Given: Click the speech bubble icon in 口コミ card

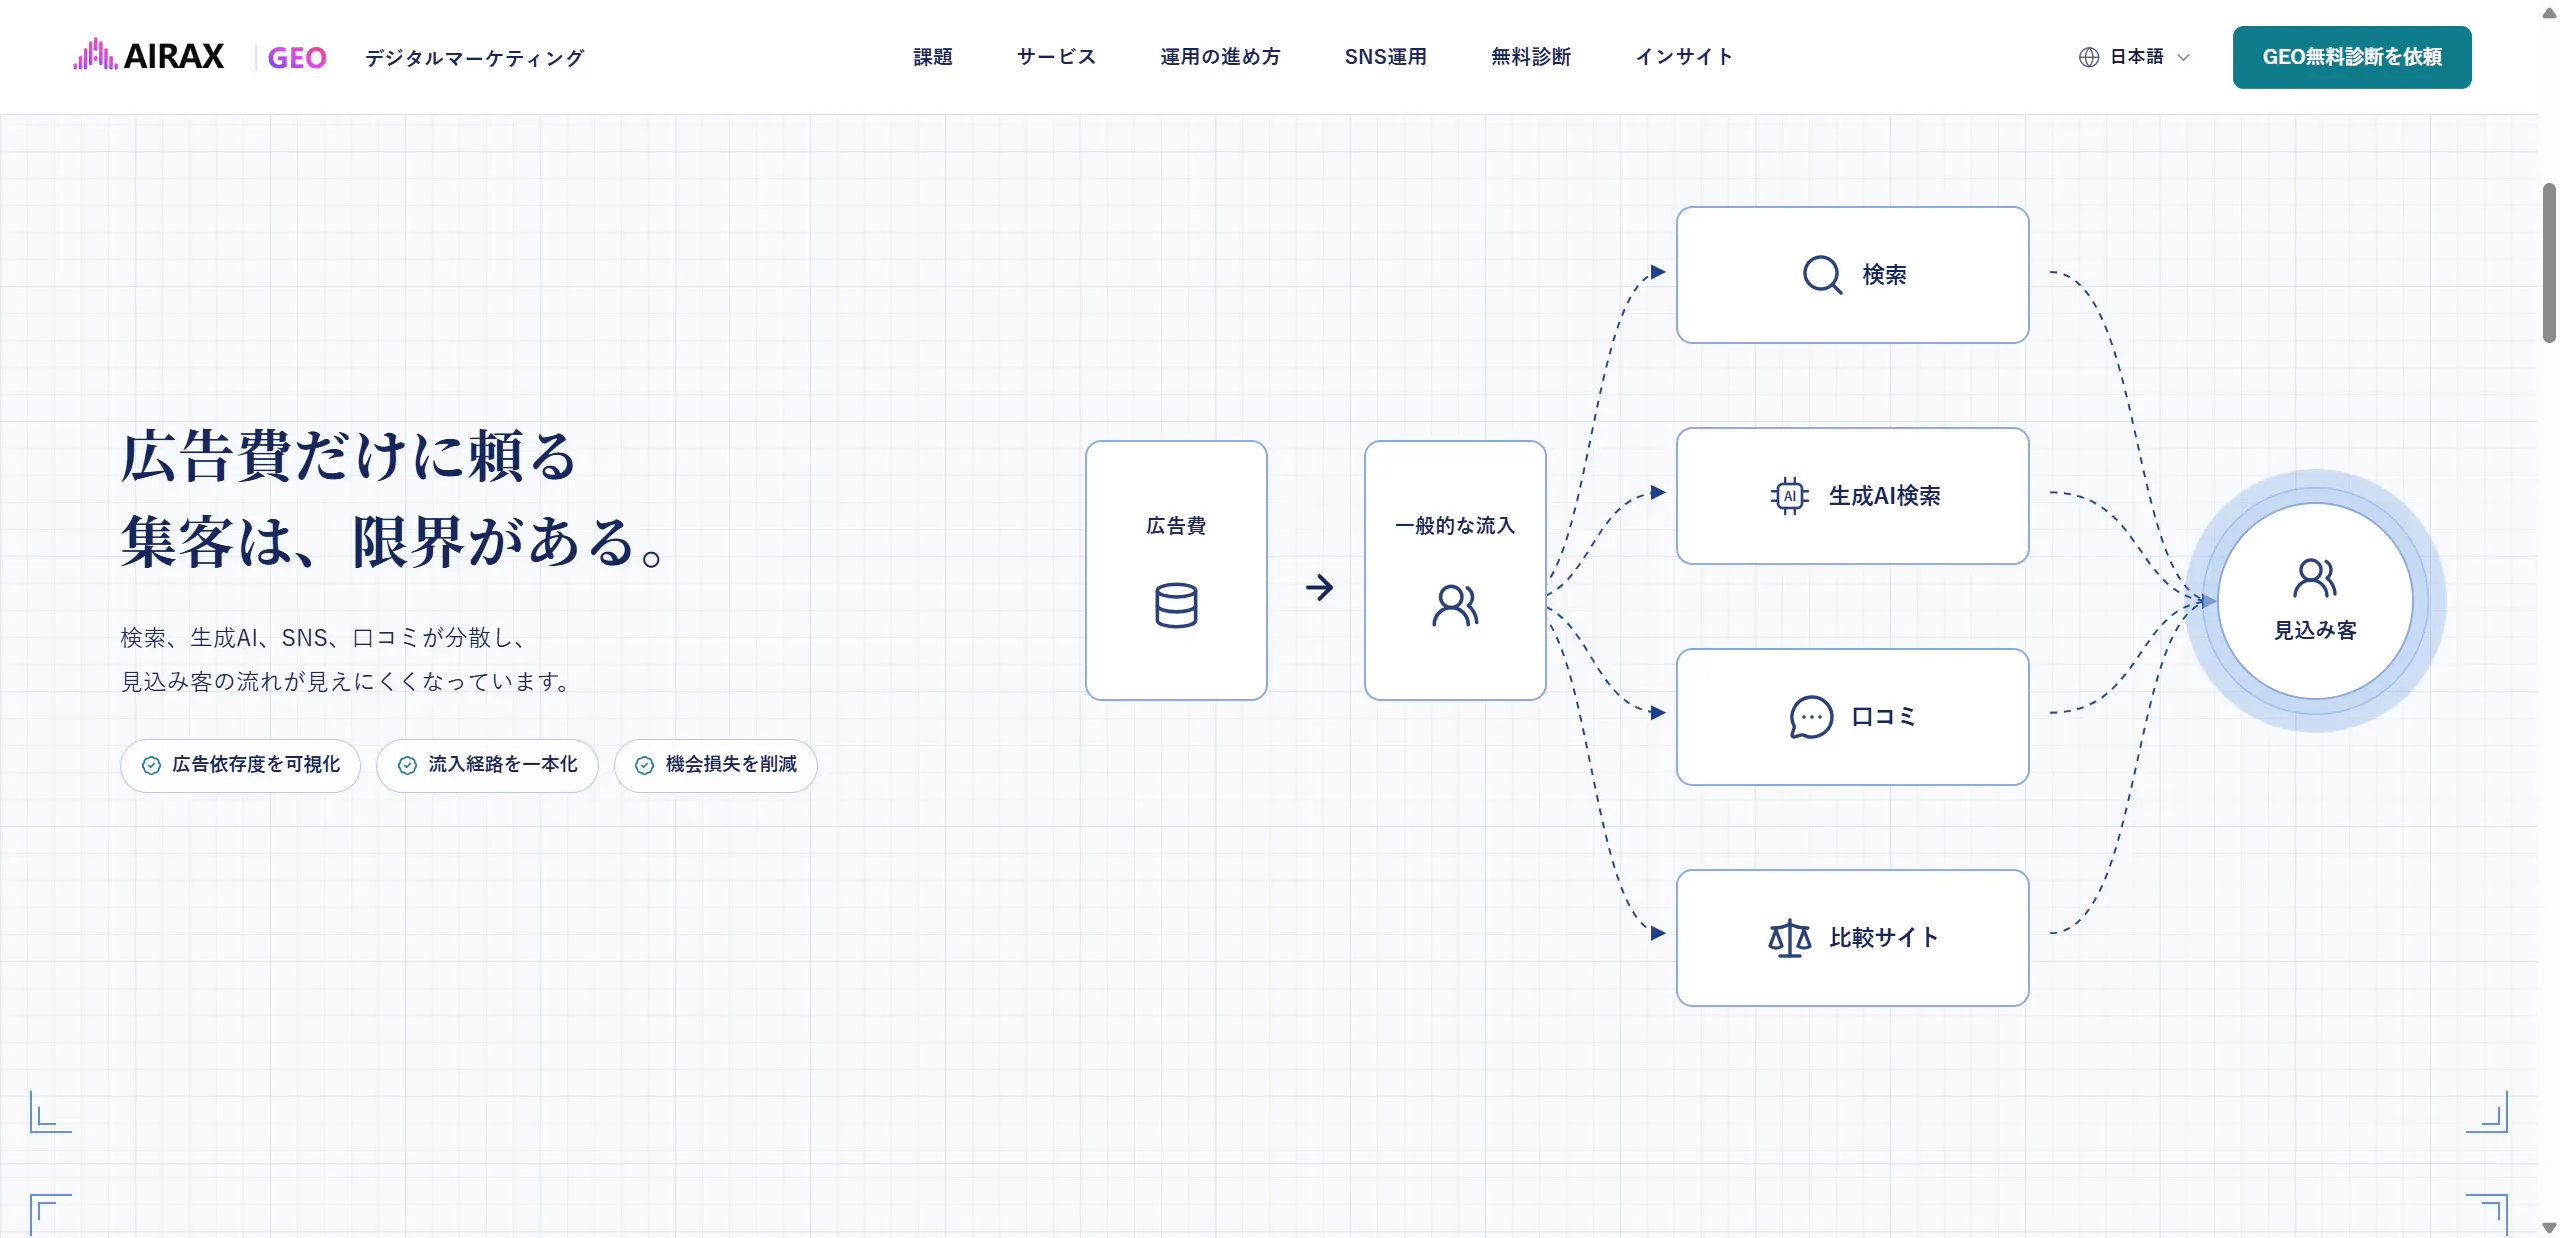Looking at the screenshot, I should pos(1811,717).
